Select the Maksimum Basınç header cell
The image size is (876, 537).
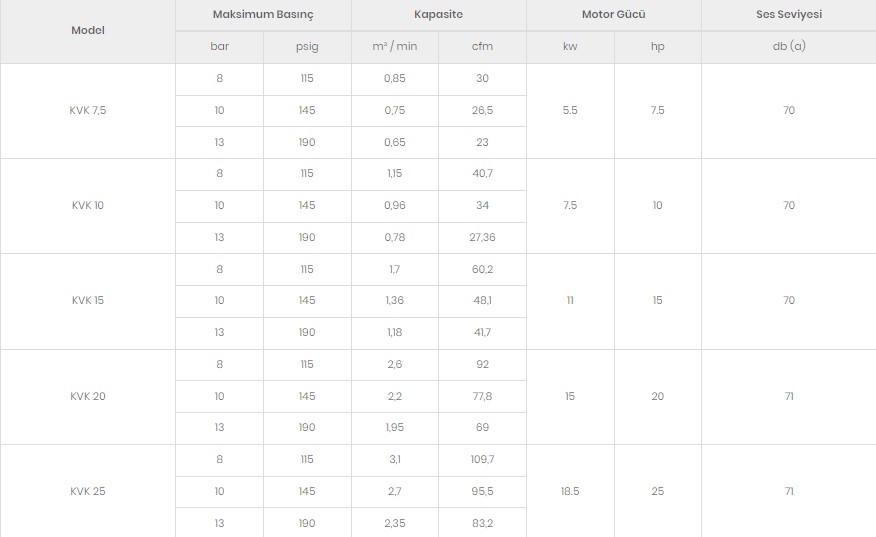[x=263, y=15]
